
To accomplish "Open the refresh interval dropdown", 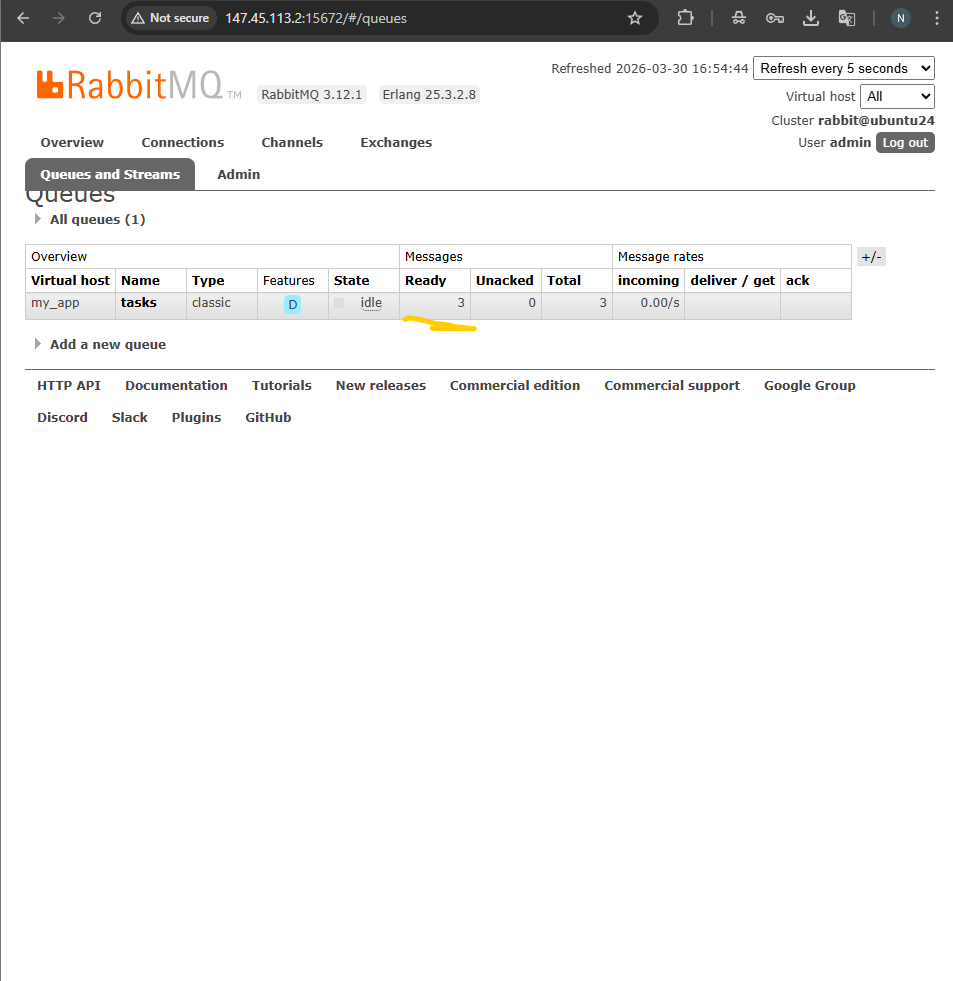I will [843, 68].
